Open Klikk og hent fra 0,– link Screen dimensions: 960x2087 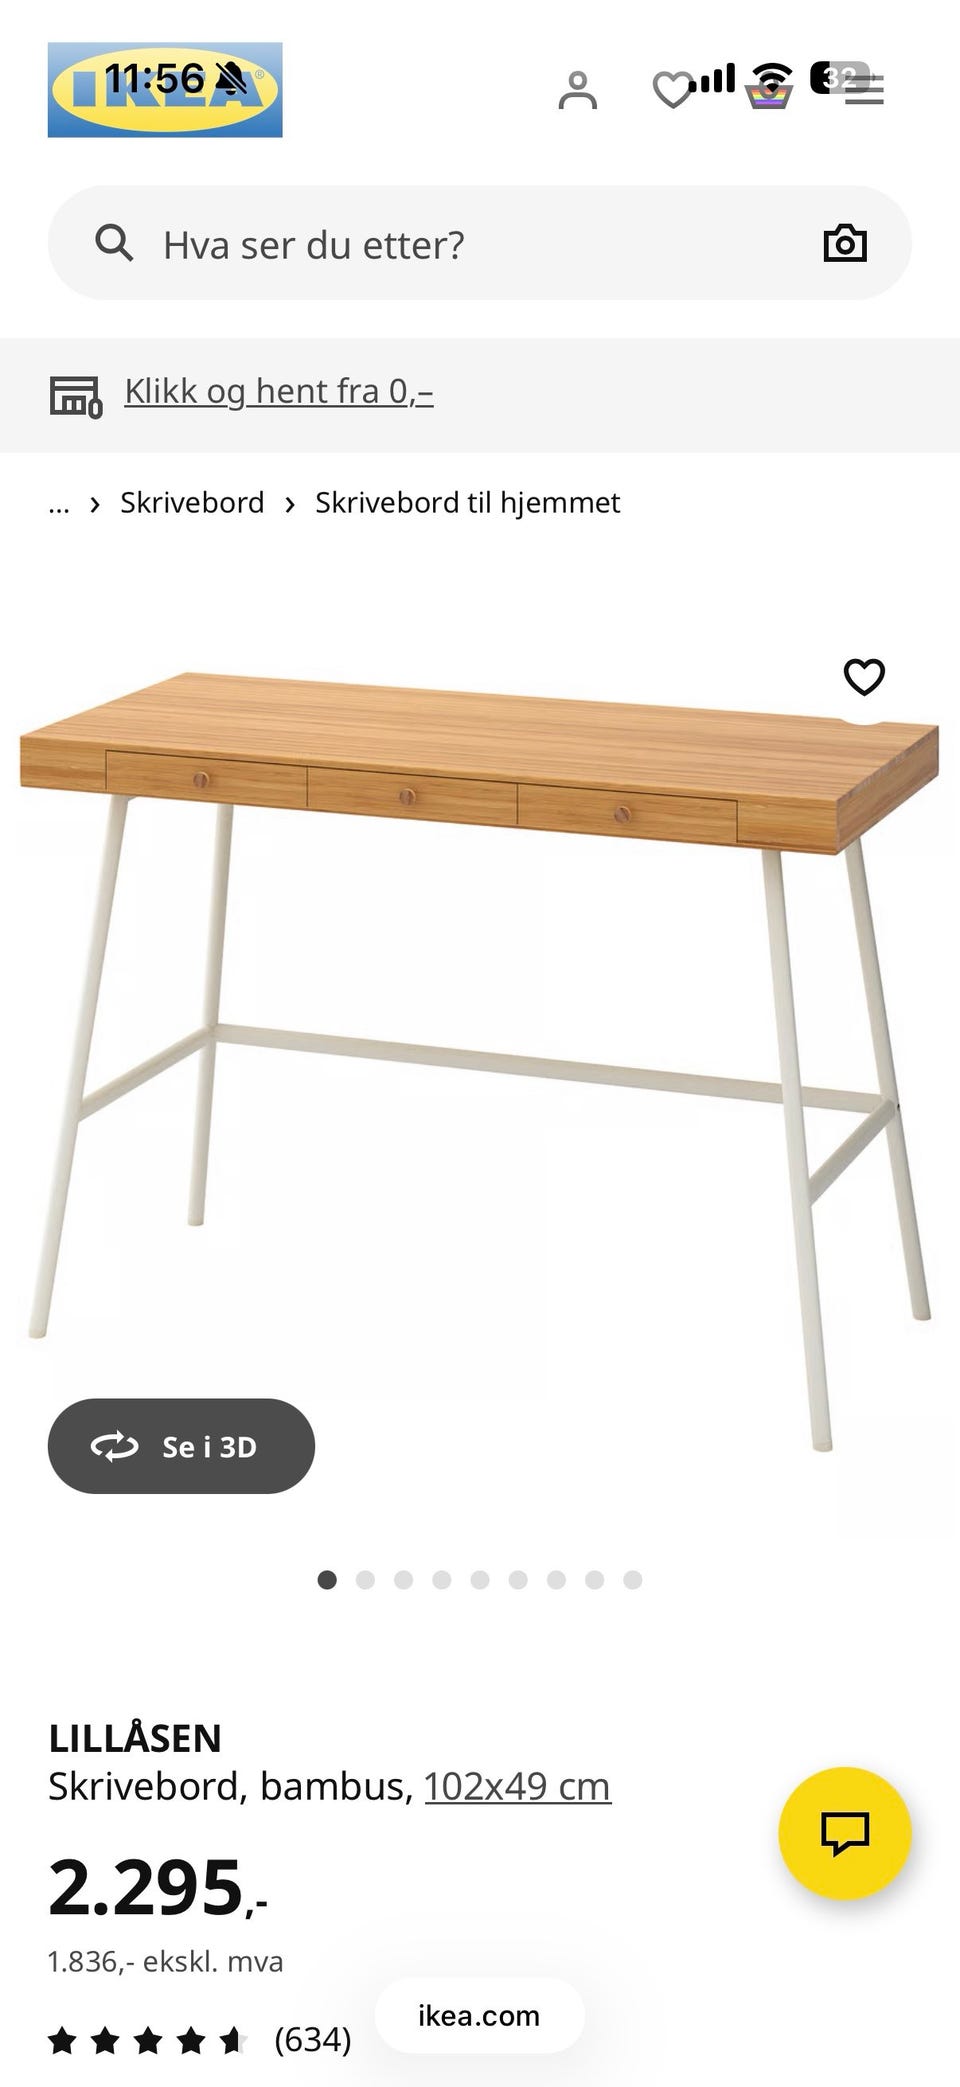click(278, 391)
